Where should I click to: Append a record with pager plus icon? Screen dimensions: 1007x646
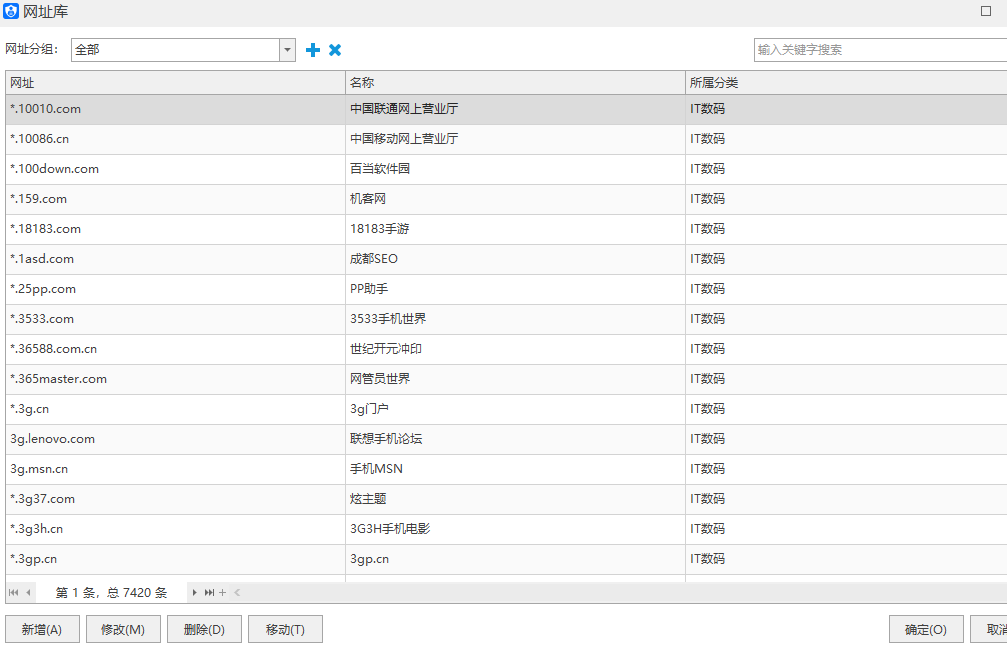222,593
